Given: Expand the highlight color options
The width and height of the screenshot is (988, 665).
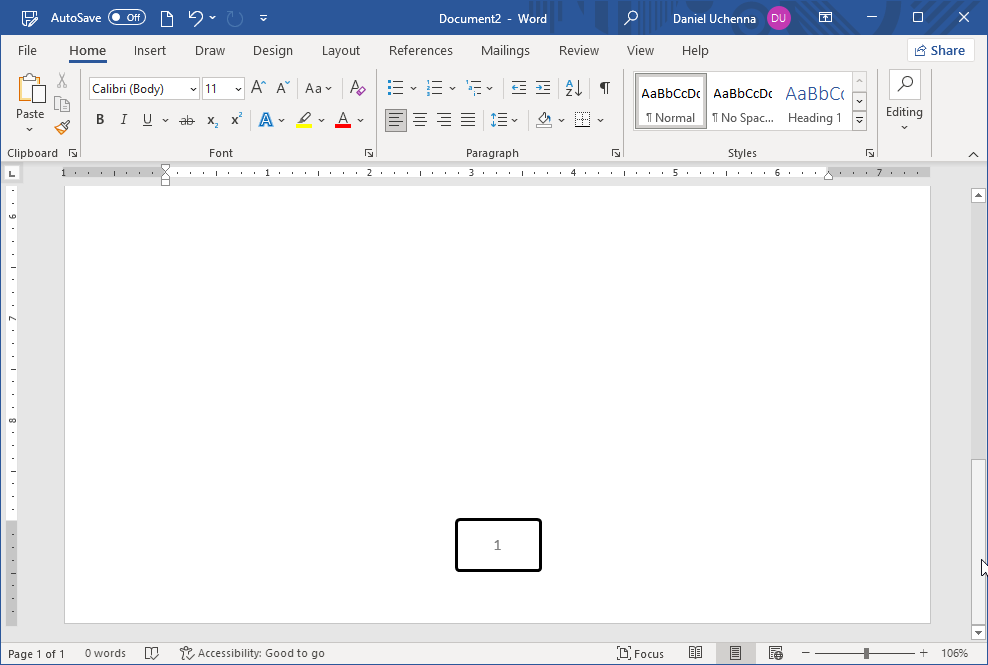Looking at the screenshot, I should (x=321, y=120).
